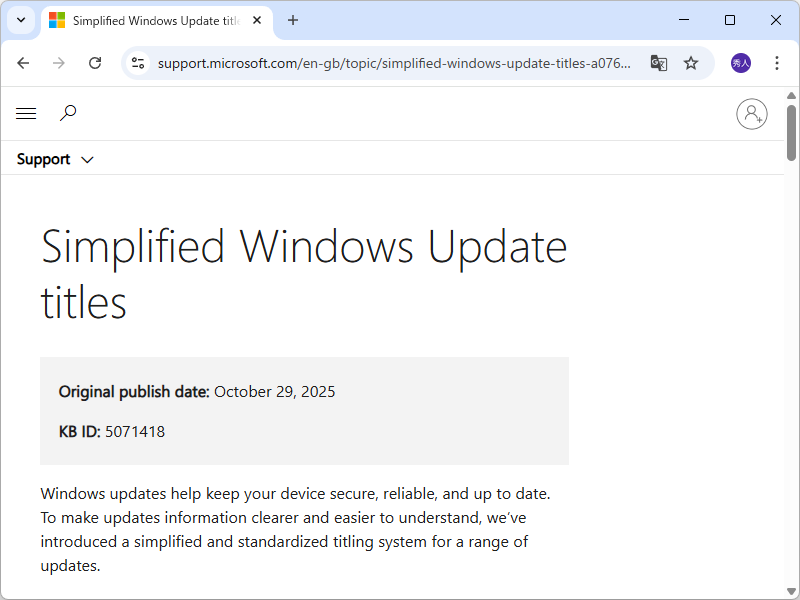Go back to the previous page
The width and height of the screenshot is (800, 600).
click(23, 62)
